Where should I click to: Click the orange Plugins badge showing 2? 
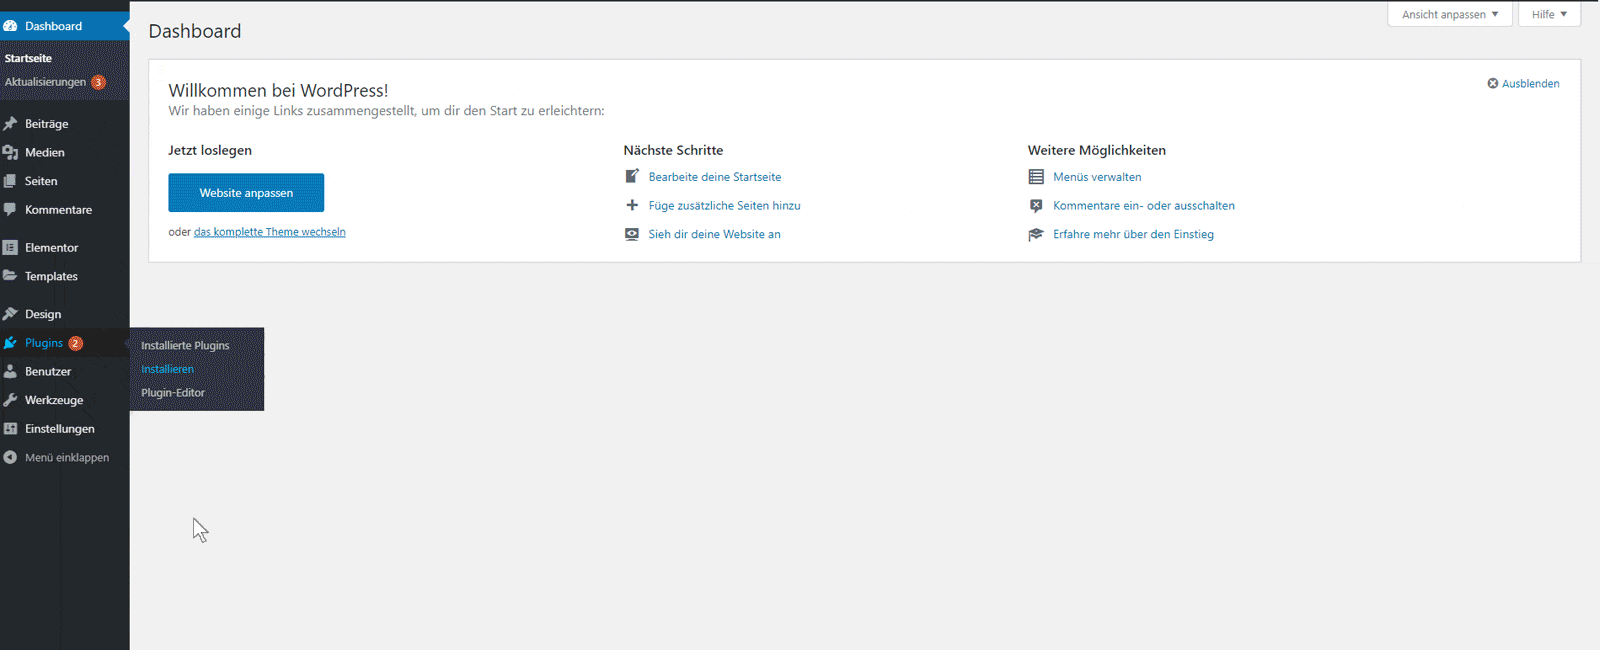pyautogui.click(x=75, y=343)
